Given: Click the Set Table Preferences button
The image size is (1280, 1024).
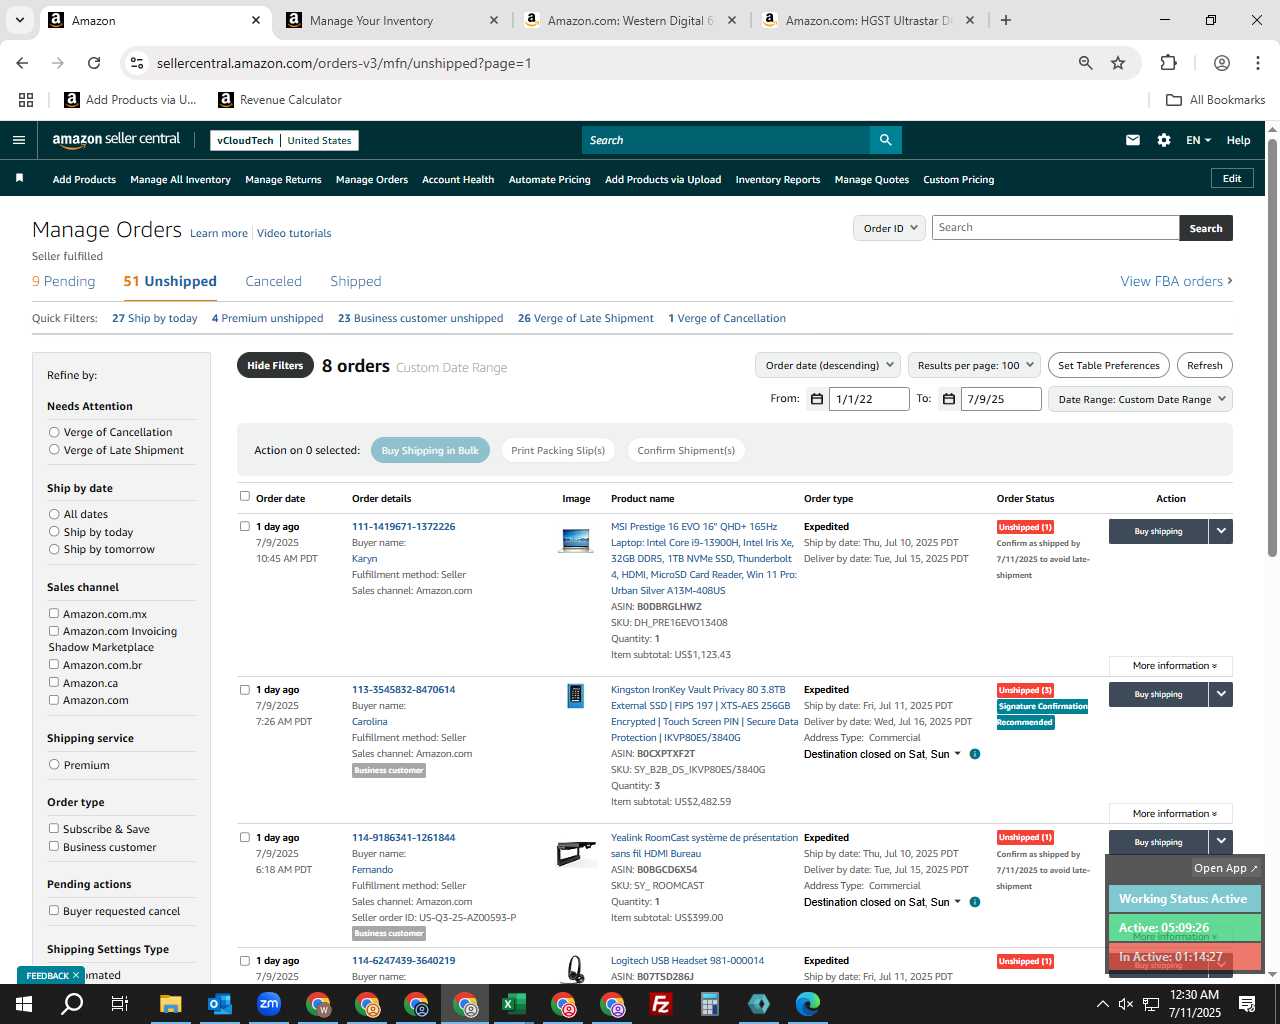Looking at the screenshot, I should (x=1109, y=365).
